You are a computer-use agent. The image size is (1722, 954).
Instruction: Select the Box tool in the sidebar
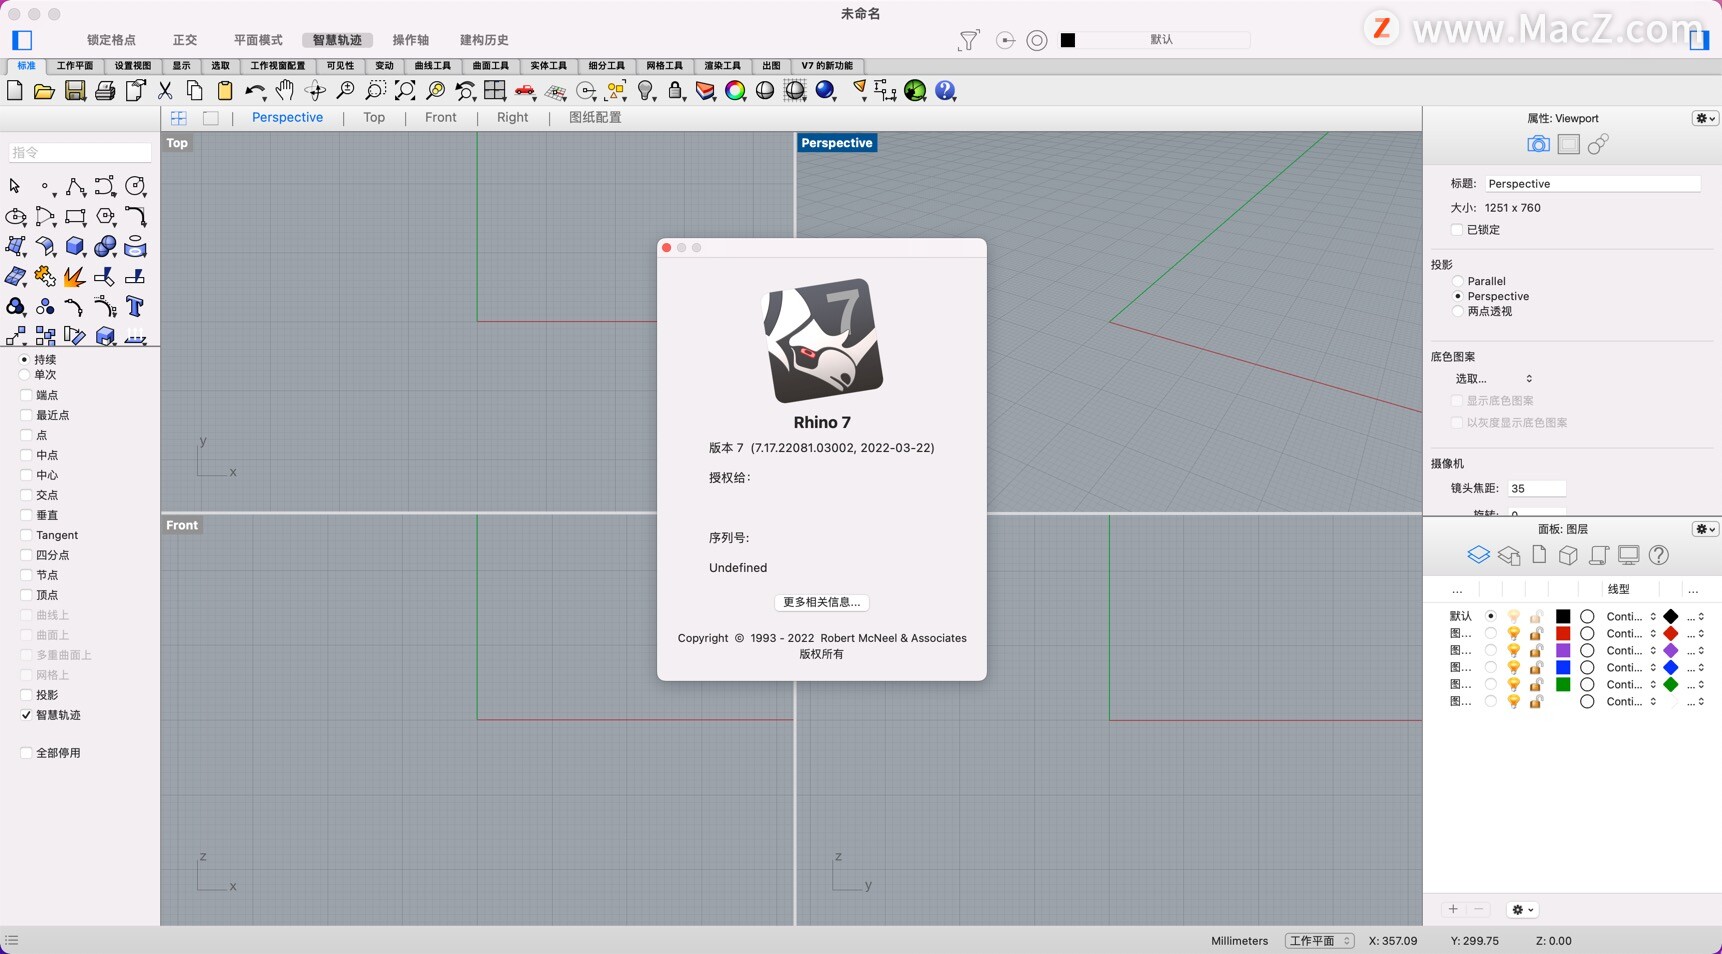click(75, 247)
